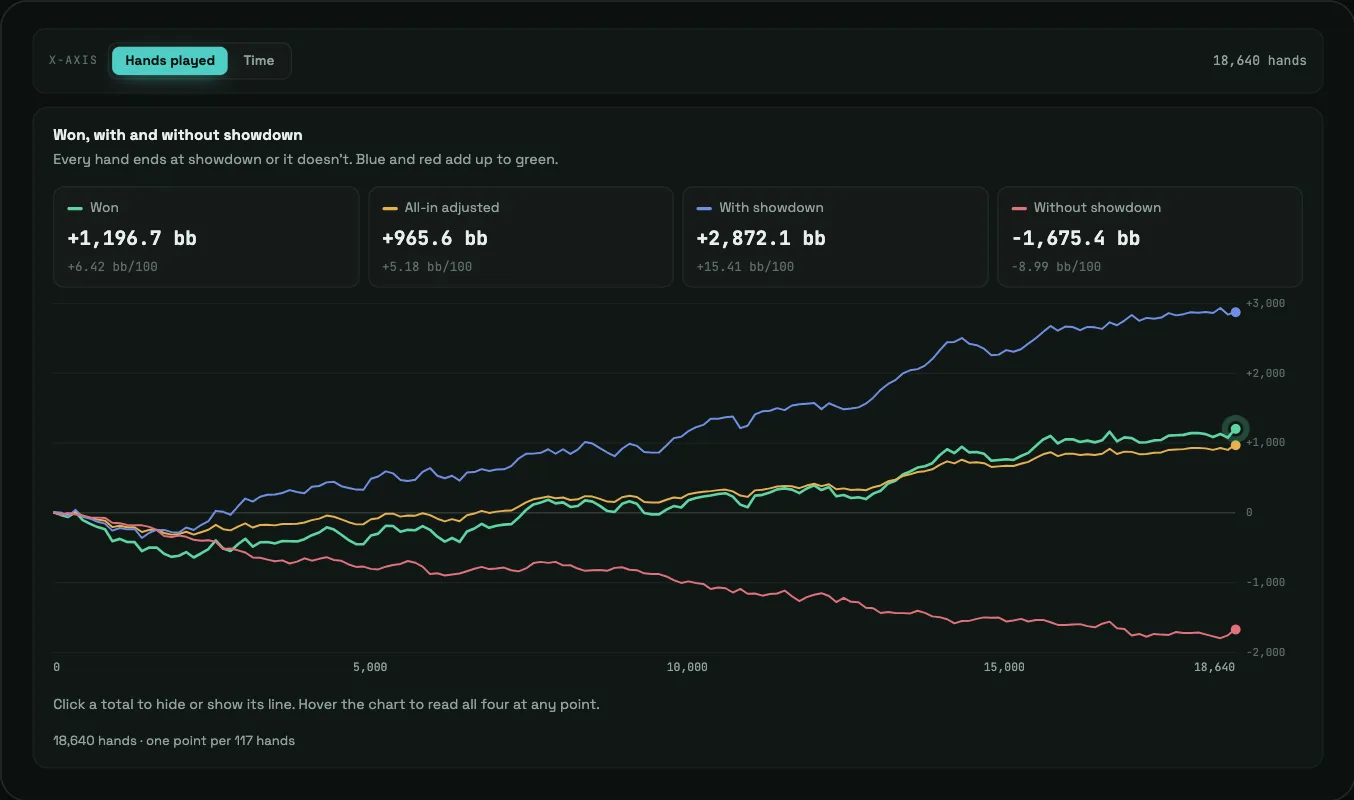Click the blue With showdown endpoint dot
The width and height of the screenshot is (1354, 800).
[1236, 312]
